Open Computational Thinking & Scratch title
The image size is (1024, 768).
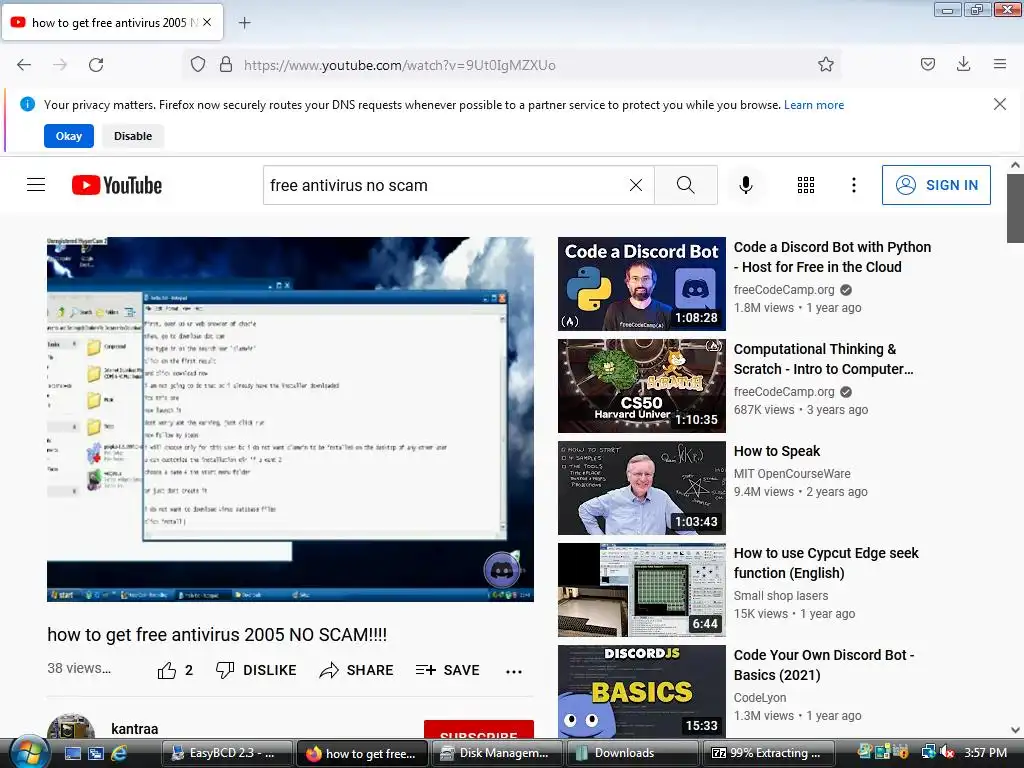(x=824, y=359)
